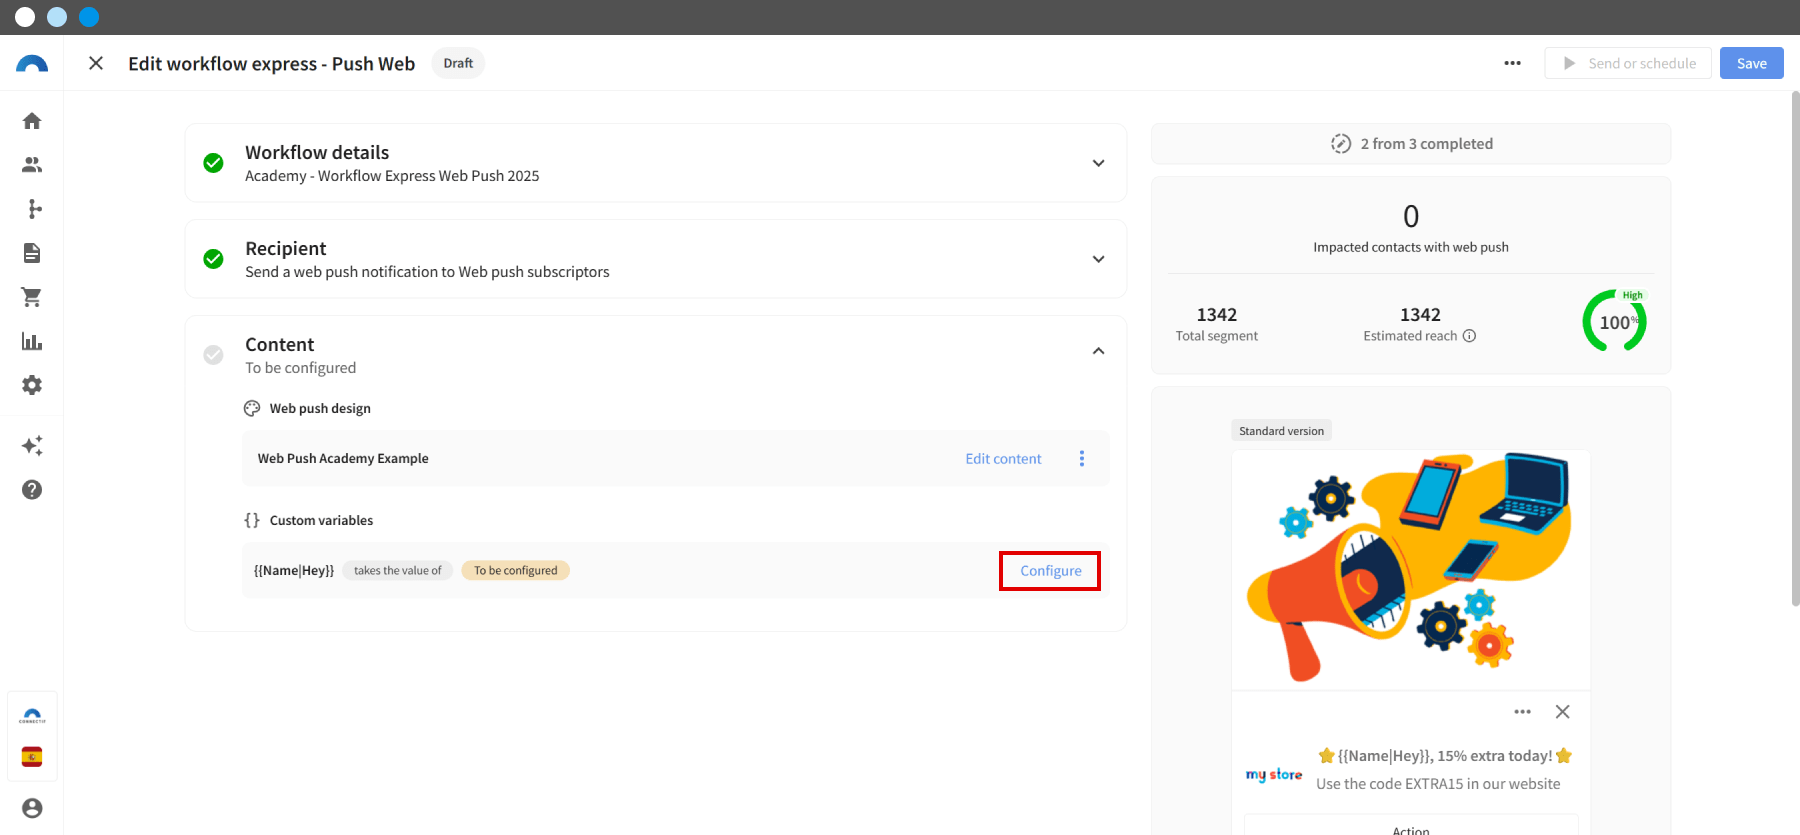Click the Content heading

click(x=280, y=344)
